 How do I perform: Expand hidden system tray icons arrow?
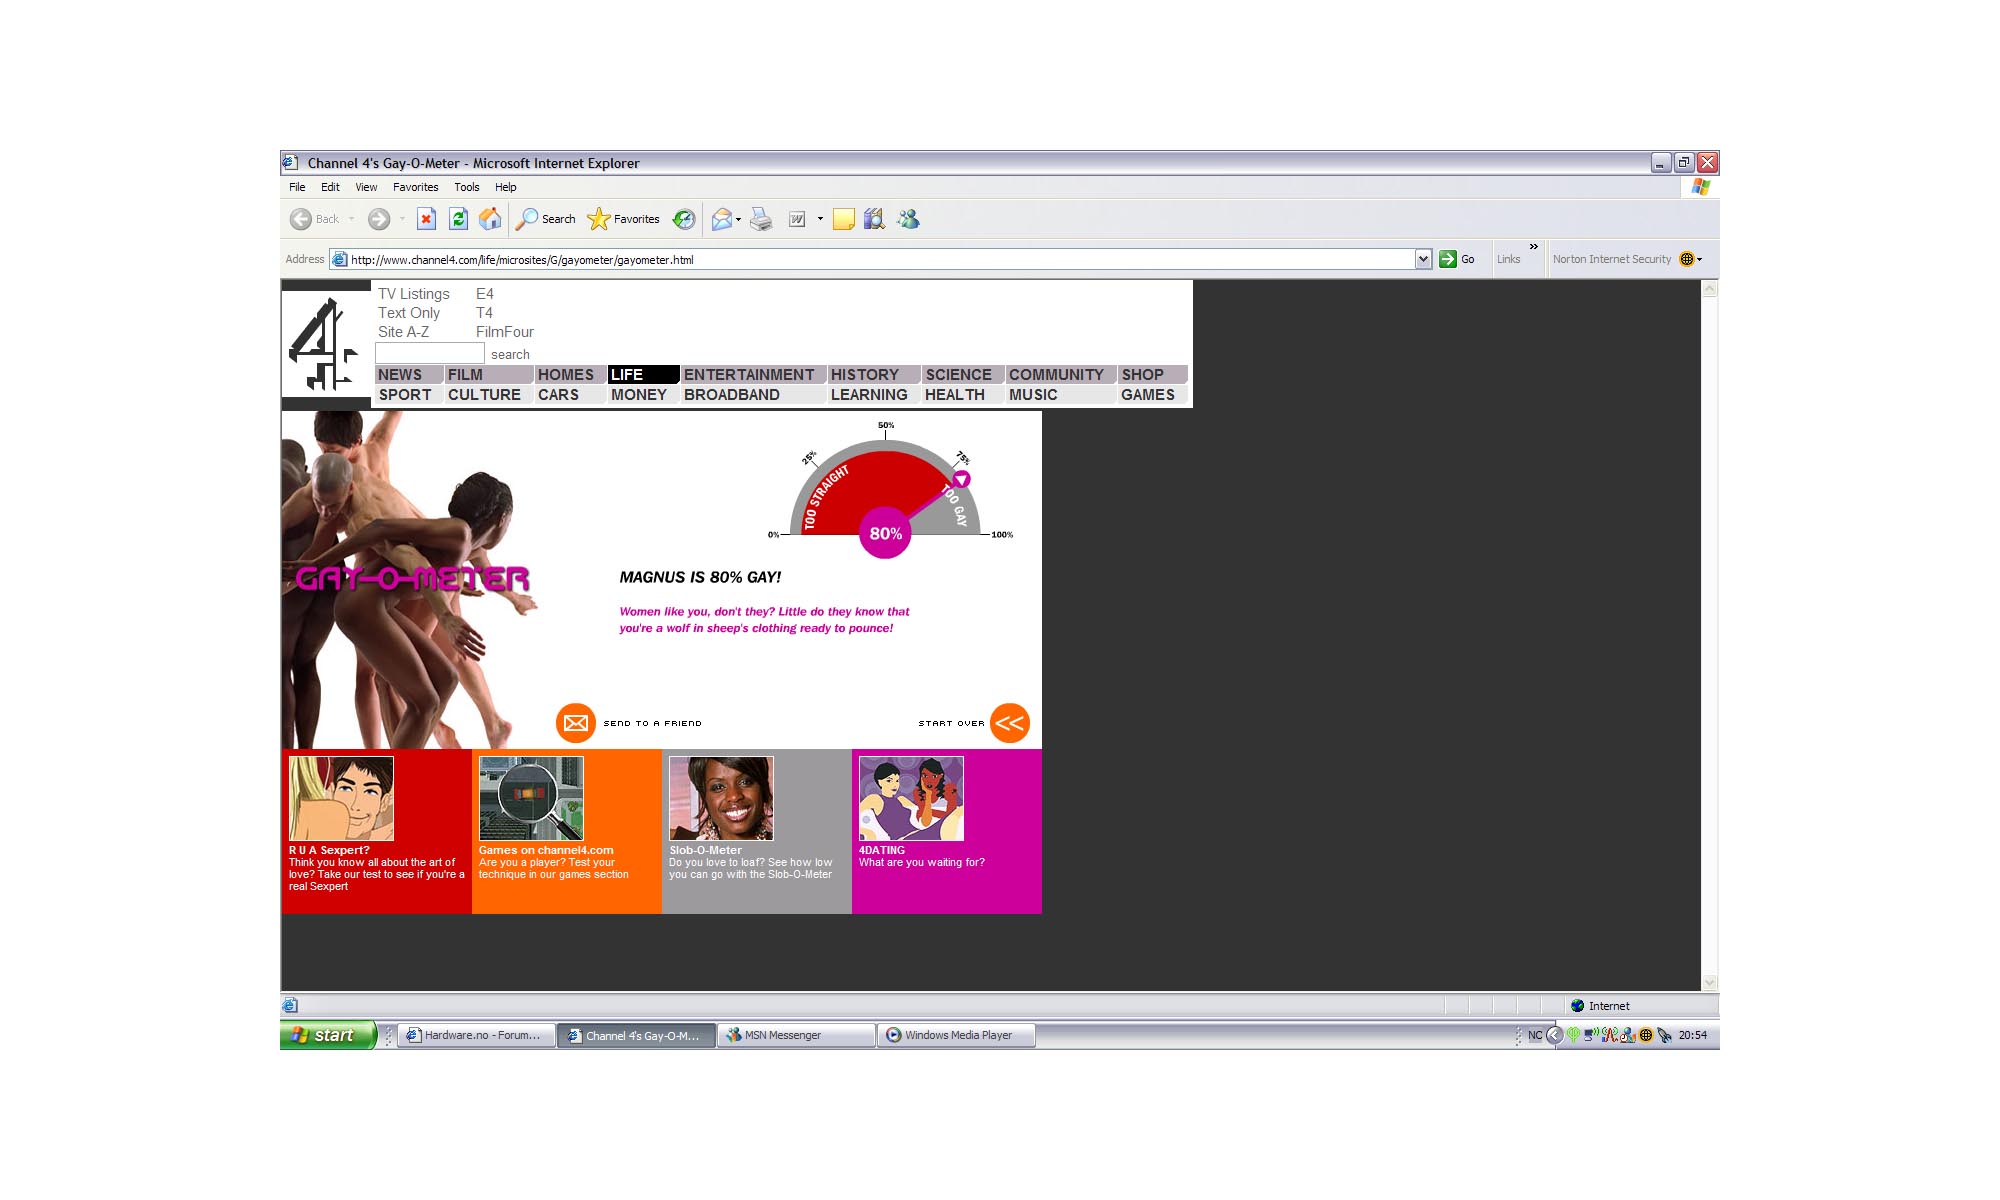(1554, 1035)
